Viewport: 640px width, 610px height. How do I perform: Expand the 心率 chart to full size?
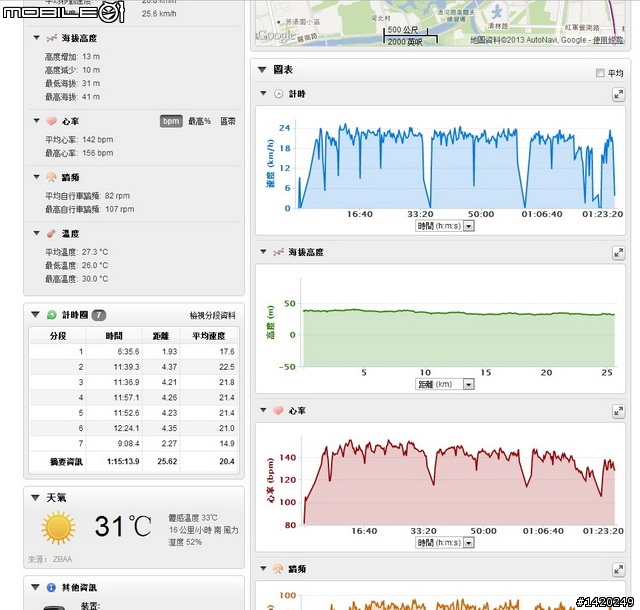click(x=619, y=412)
